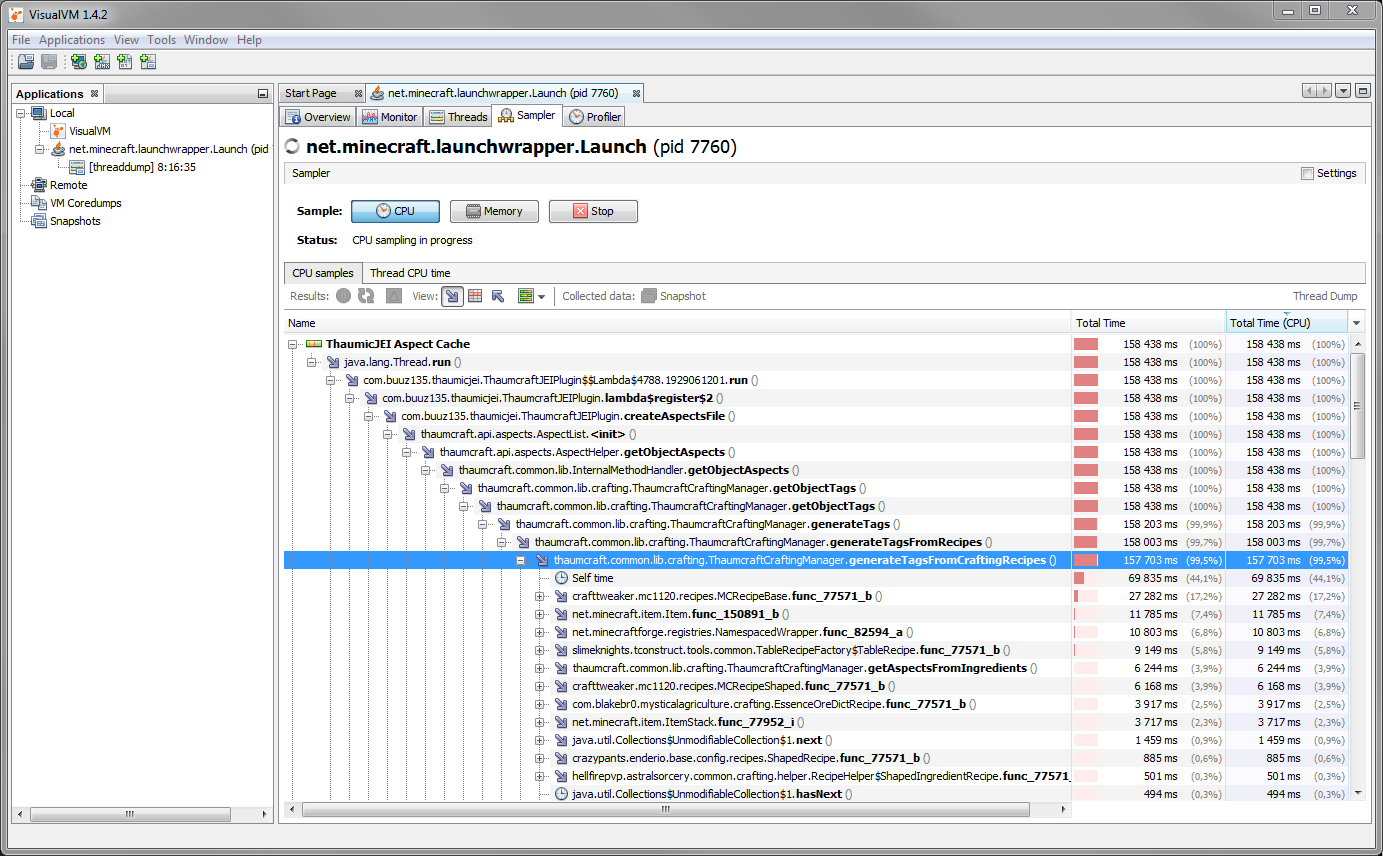
Task: Select the Remote node
Action: tap(59, 185)
